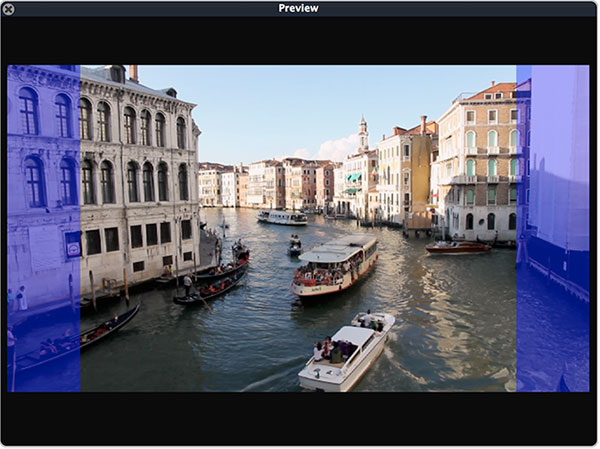
Task: Close the Preview window
Action: (8, 8)
